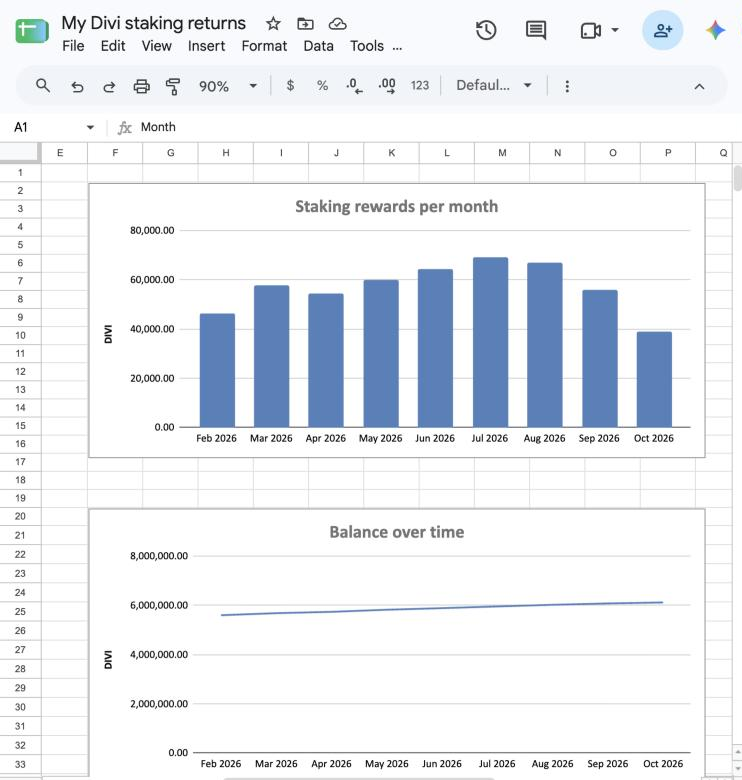Image resolution: width=742 pixels, height=780 pixels.
Task: Open the Gemini sparkle assistant
Action: pos(715,30)
